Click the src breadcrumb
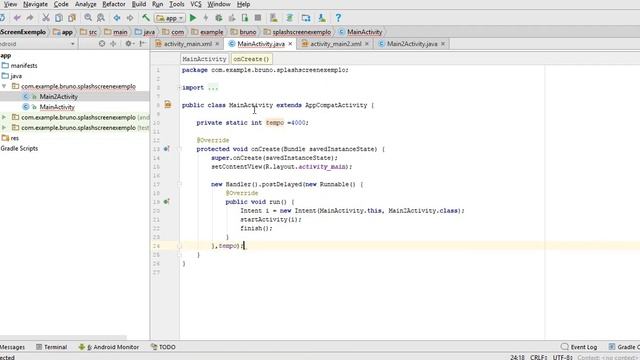Image resolution: width=640 pixels, height=360 pixels. tap(89, 32)
